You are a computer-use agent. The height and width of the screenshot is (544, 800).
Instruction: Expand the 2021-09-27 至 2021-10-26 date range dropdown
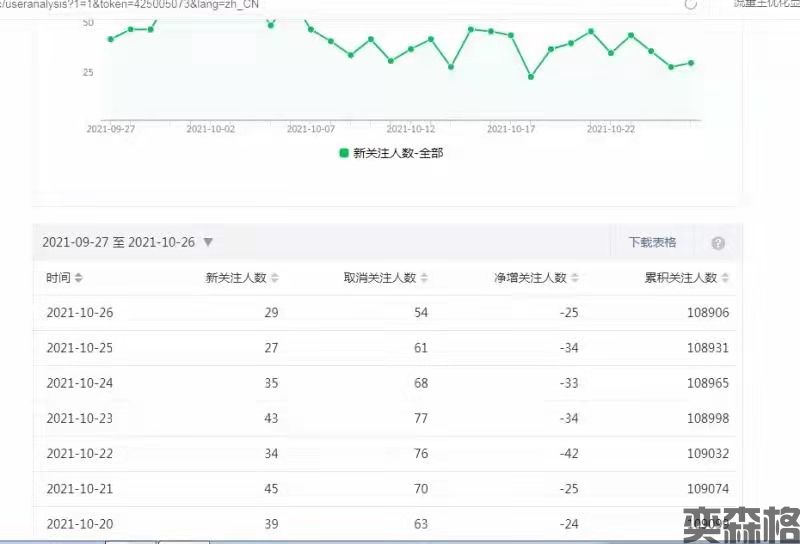point(208,242)
